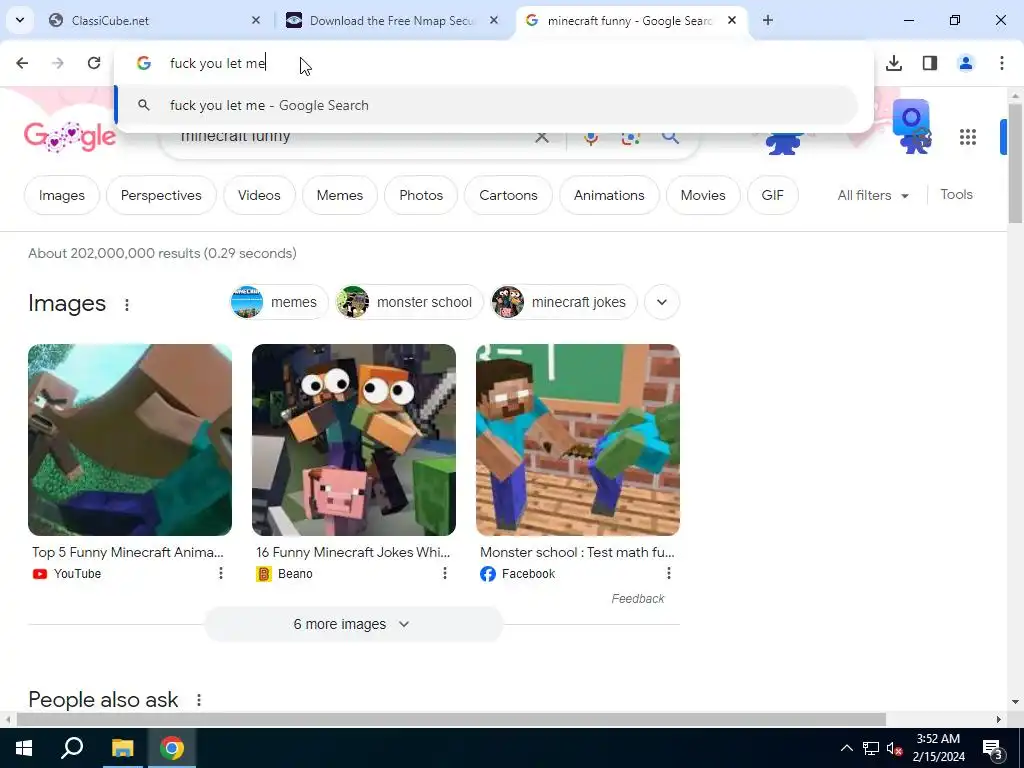Click the Chrome taskbar icon

pos(172,748)
